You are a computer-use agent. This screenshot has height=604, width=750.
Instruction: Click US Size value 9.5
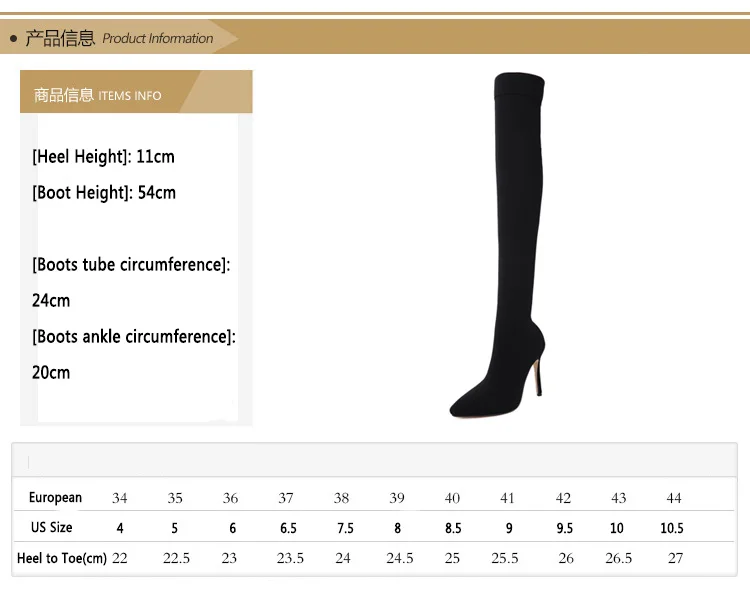(x=565, y=528)
